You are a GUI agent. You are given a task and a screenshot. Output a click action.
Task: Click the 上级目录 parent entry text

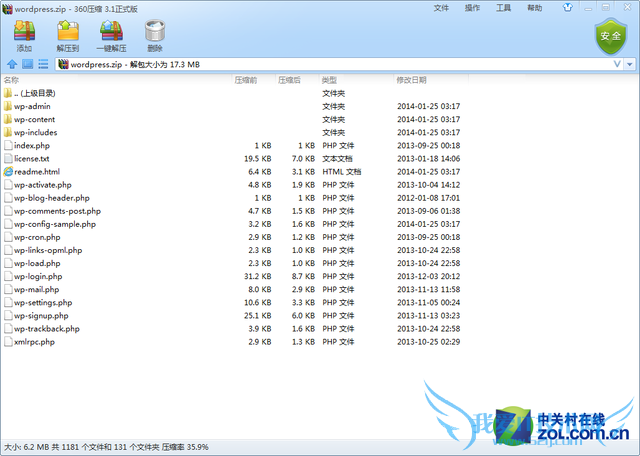(x=38, y=93)
